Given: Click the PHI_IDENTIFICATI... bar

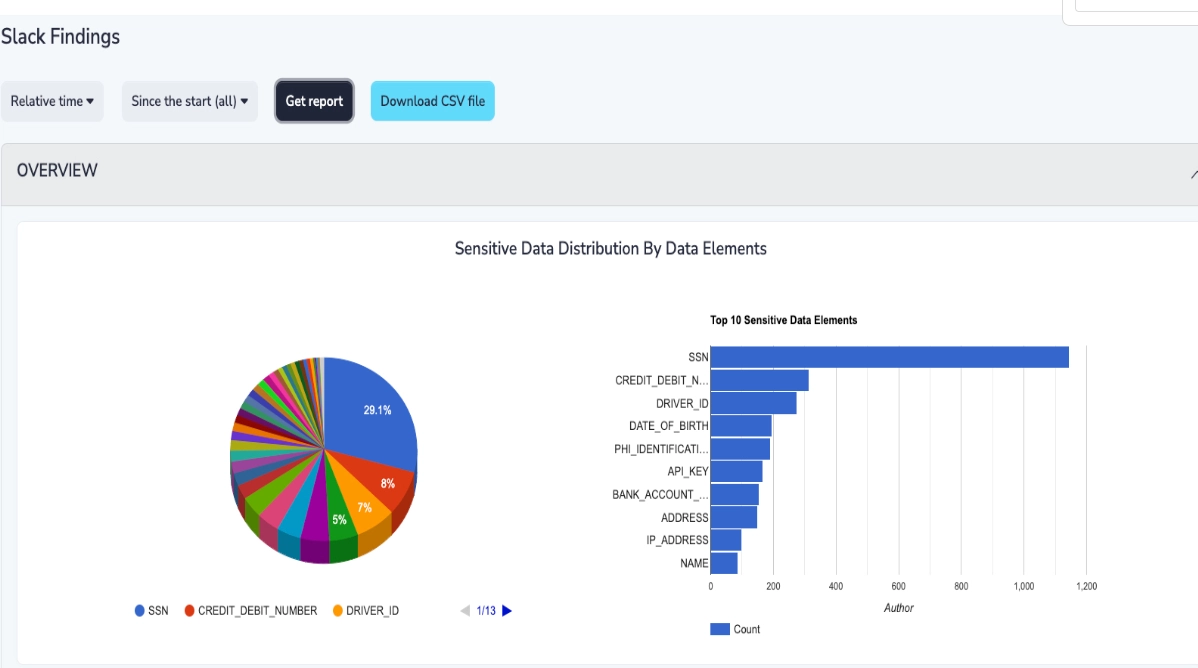Looking at the screenshot, I should (x=740, y=449).
